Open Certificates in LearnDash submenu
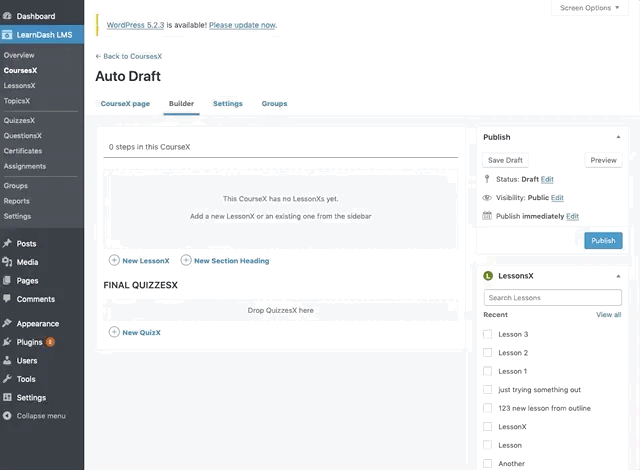This screenshot has width=640, height=470. pos(23,151)
